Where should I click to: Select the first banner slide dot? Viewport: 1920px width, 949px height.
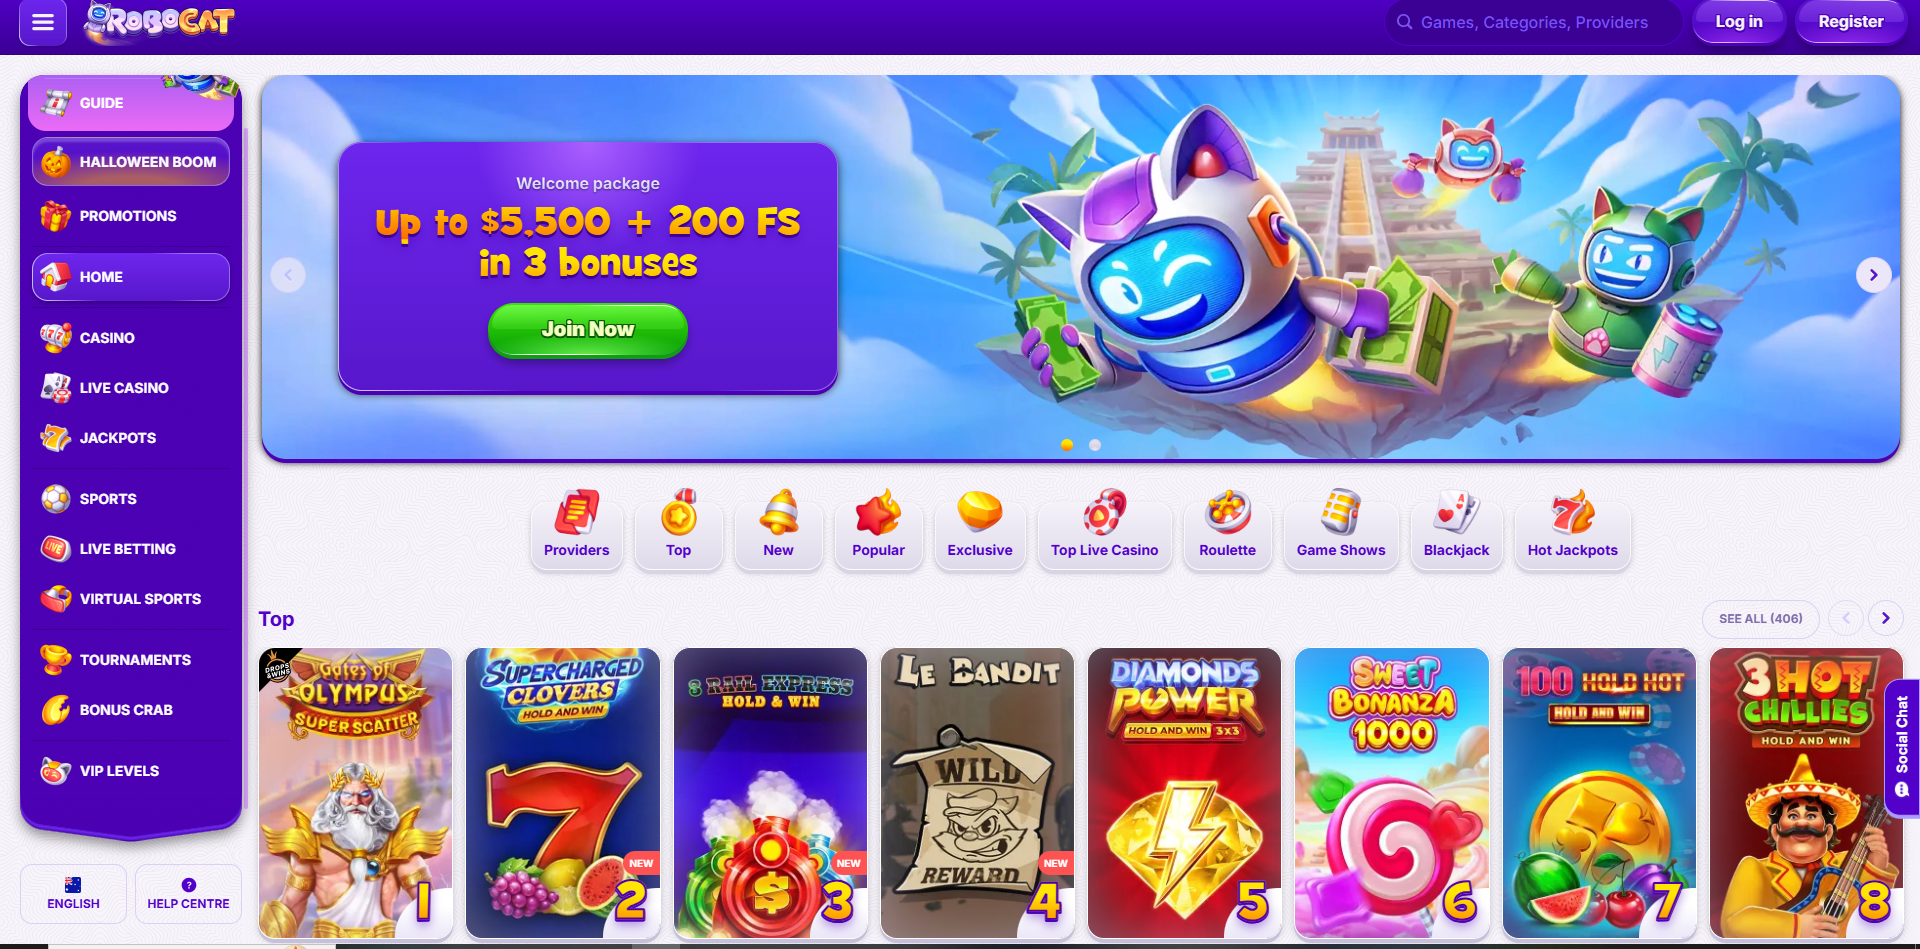pos(1067,445)
